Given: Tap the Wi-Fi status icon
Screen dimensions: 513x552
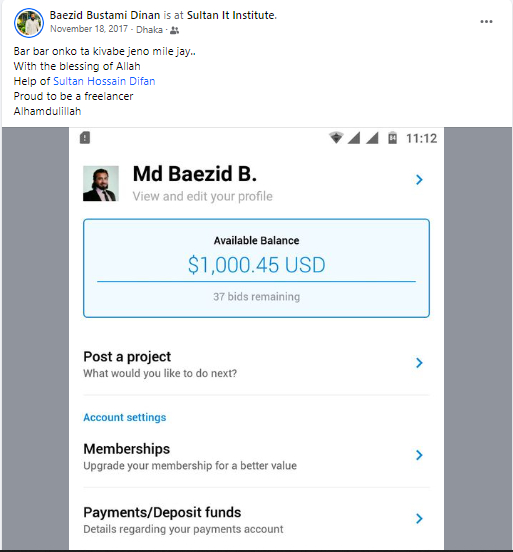Looking at the screenshot, I should 336,138.
